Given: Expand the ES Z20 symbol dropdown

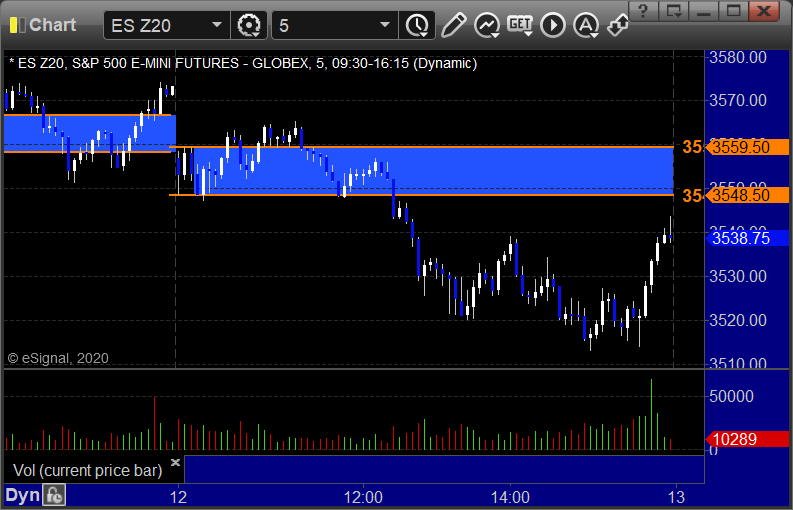Looking at the screenshot, I should (216, 25).
